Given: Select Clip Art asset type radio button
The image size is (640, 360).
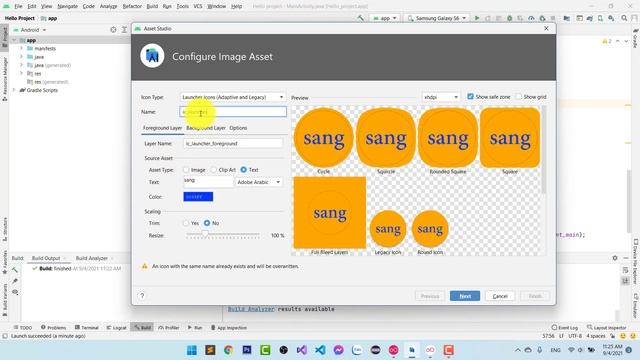Looking at the screenshot, I should (x=213, y=170).
